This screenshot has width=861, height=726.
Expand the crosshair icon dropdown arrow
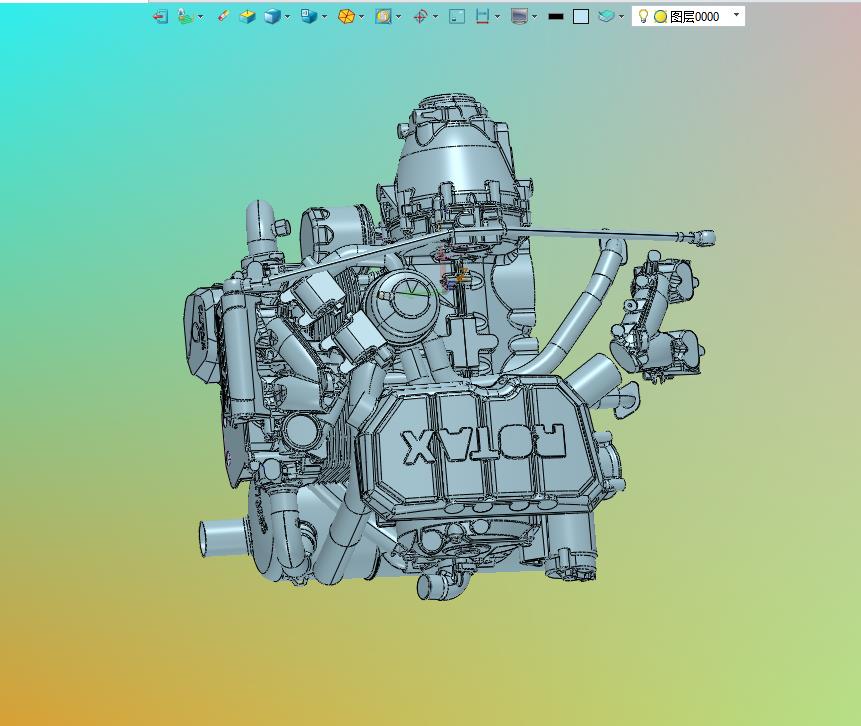[435, 16]
